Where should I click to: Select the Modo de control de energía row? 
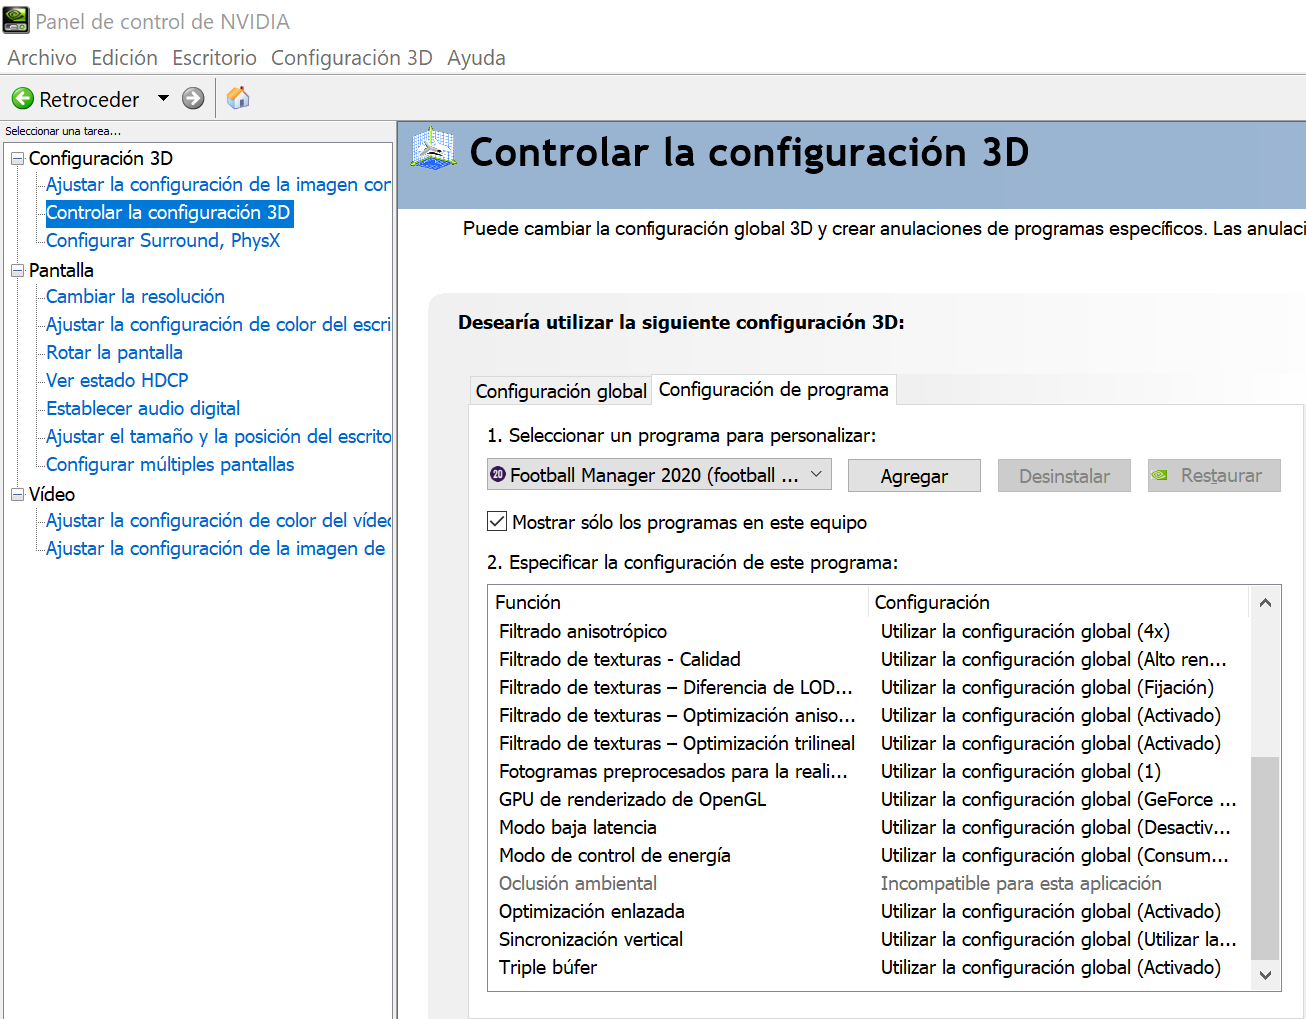pos(868,855)
